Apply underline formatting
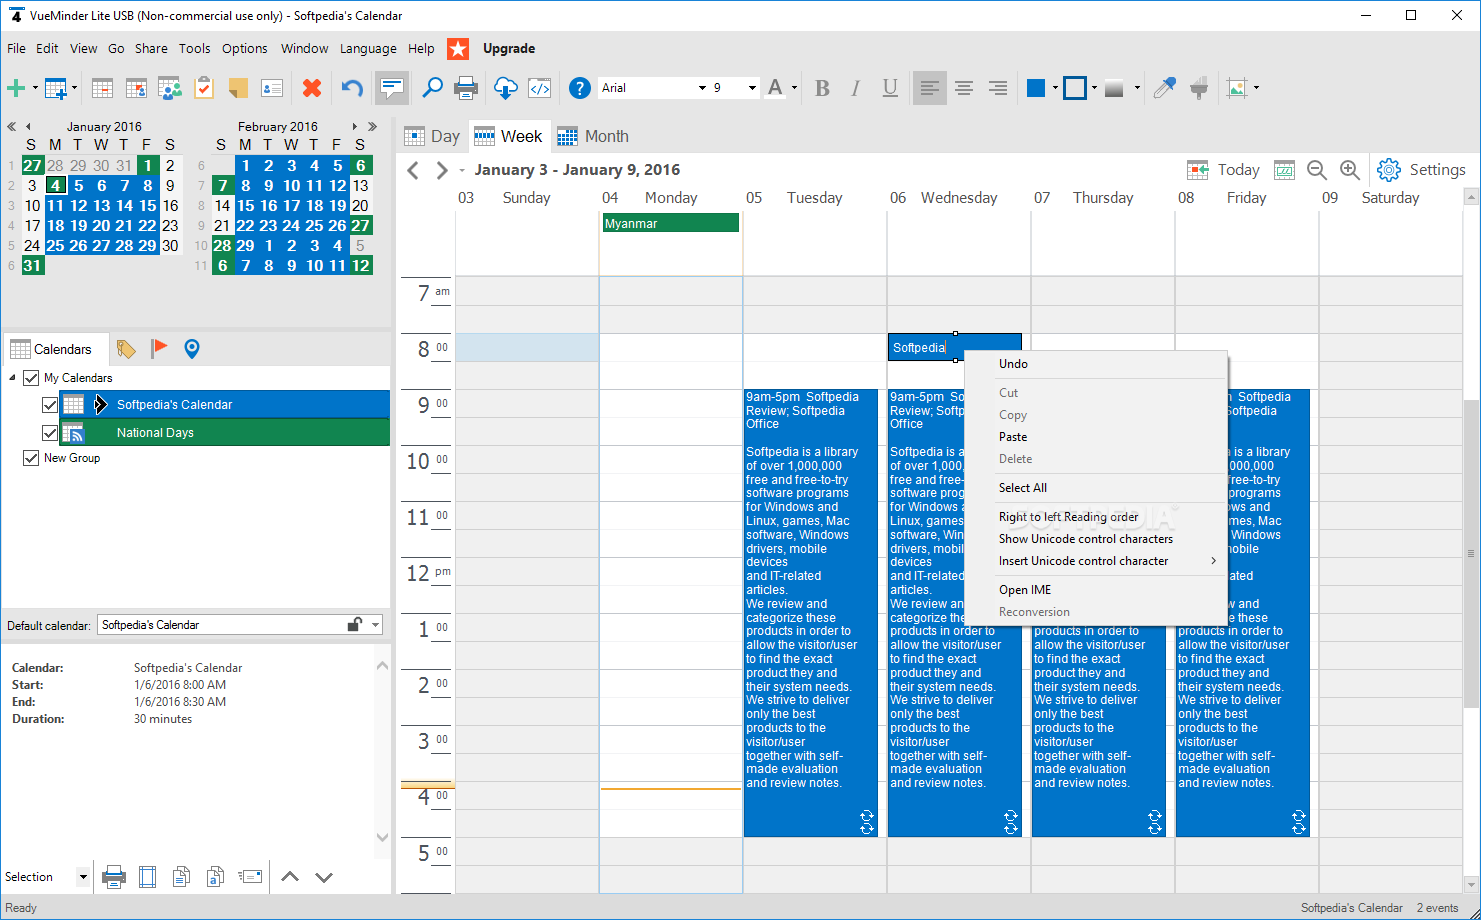The image size is (1481, 920). click(x=890, y=88)
